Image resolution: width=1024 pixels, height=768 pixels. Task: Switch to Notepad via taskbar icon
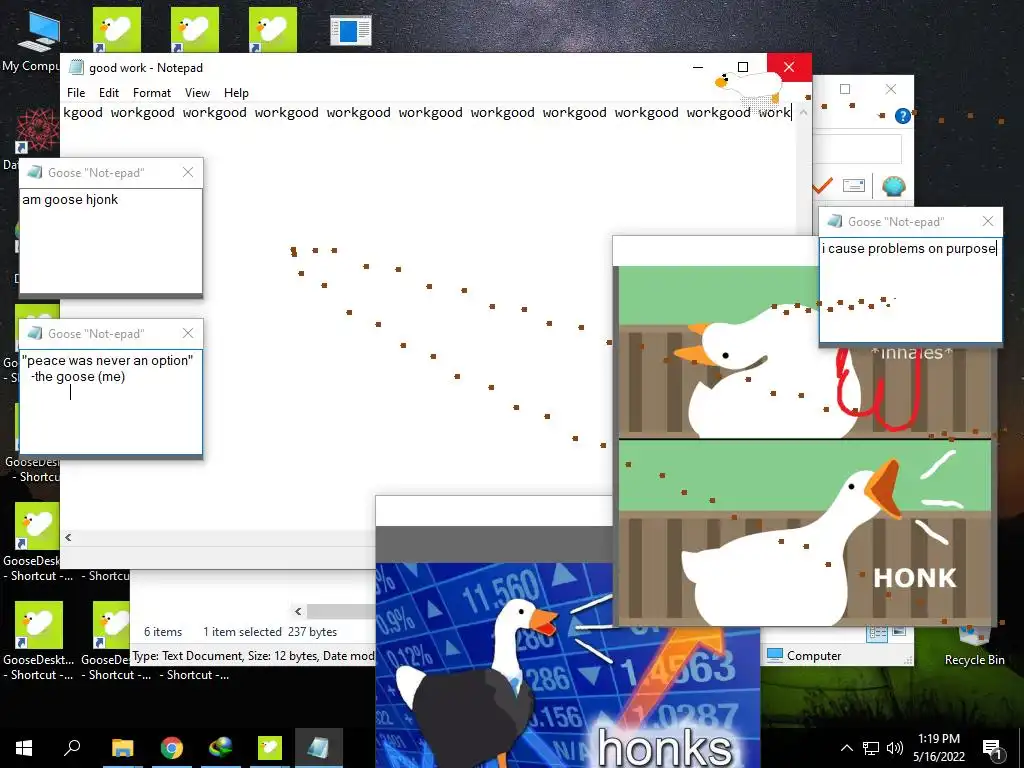pyautogui.click(x=319, y=748)
